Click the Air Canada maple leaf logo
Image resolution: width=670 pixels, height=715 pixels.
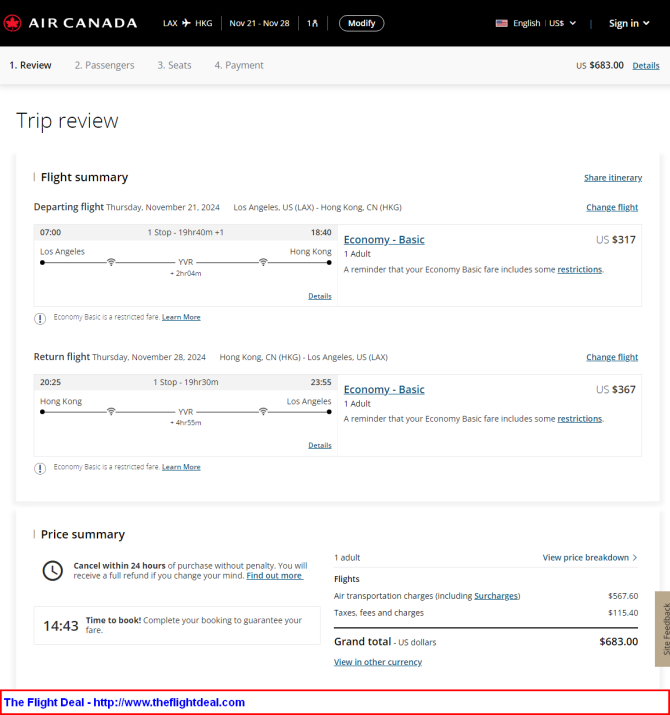tap(12, 23)
